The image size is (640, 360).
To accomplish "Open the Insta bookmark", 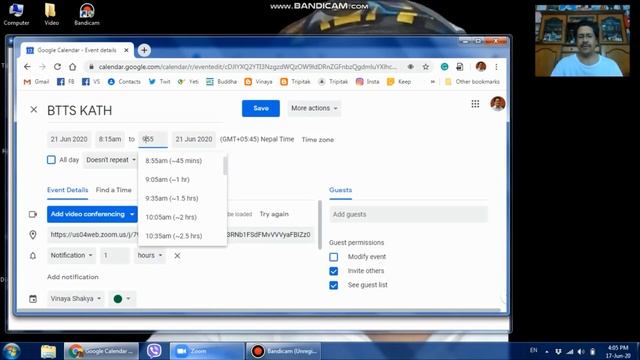I will pyautogui.click(x=367, y=82).
